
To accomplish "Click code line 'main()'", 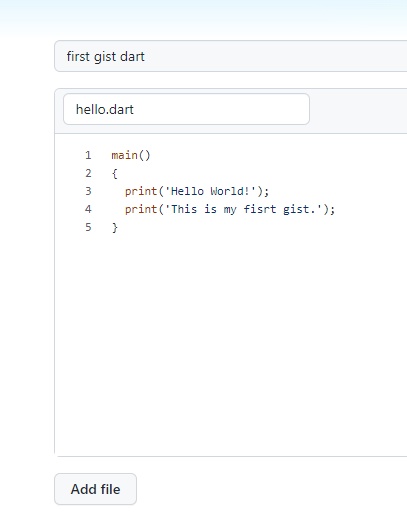I will pyautogui.click(x=131, y=155).
